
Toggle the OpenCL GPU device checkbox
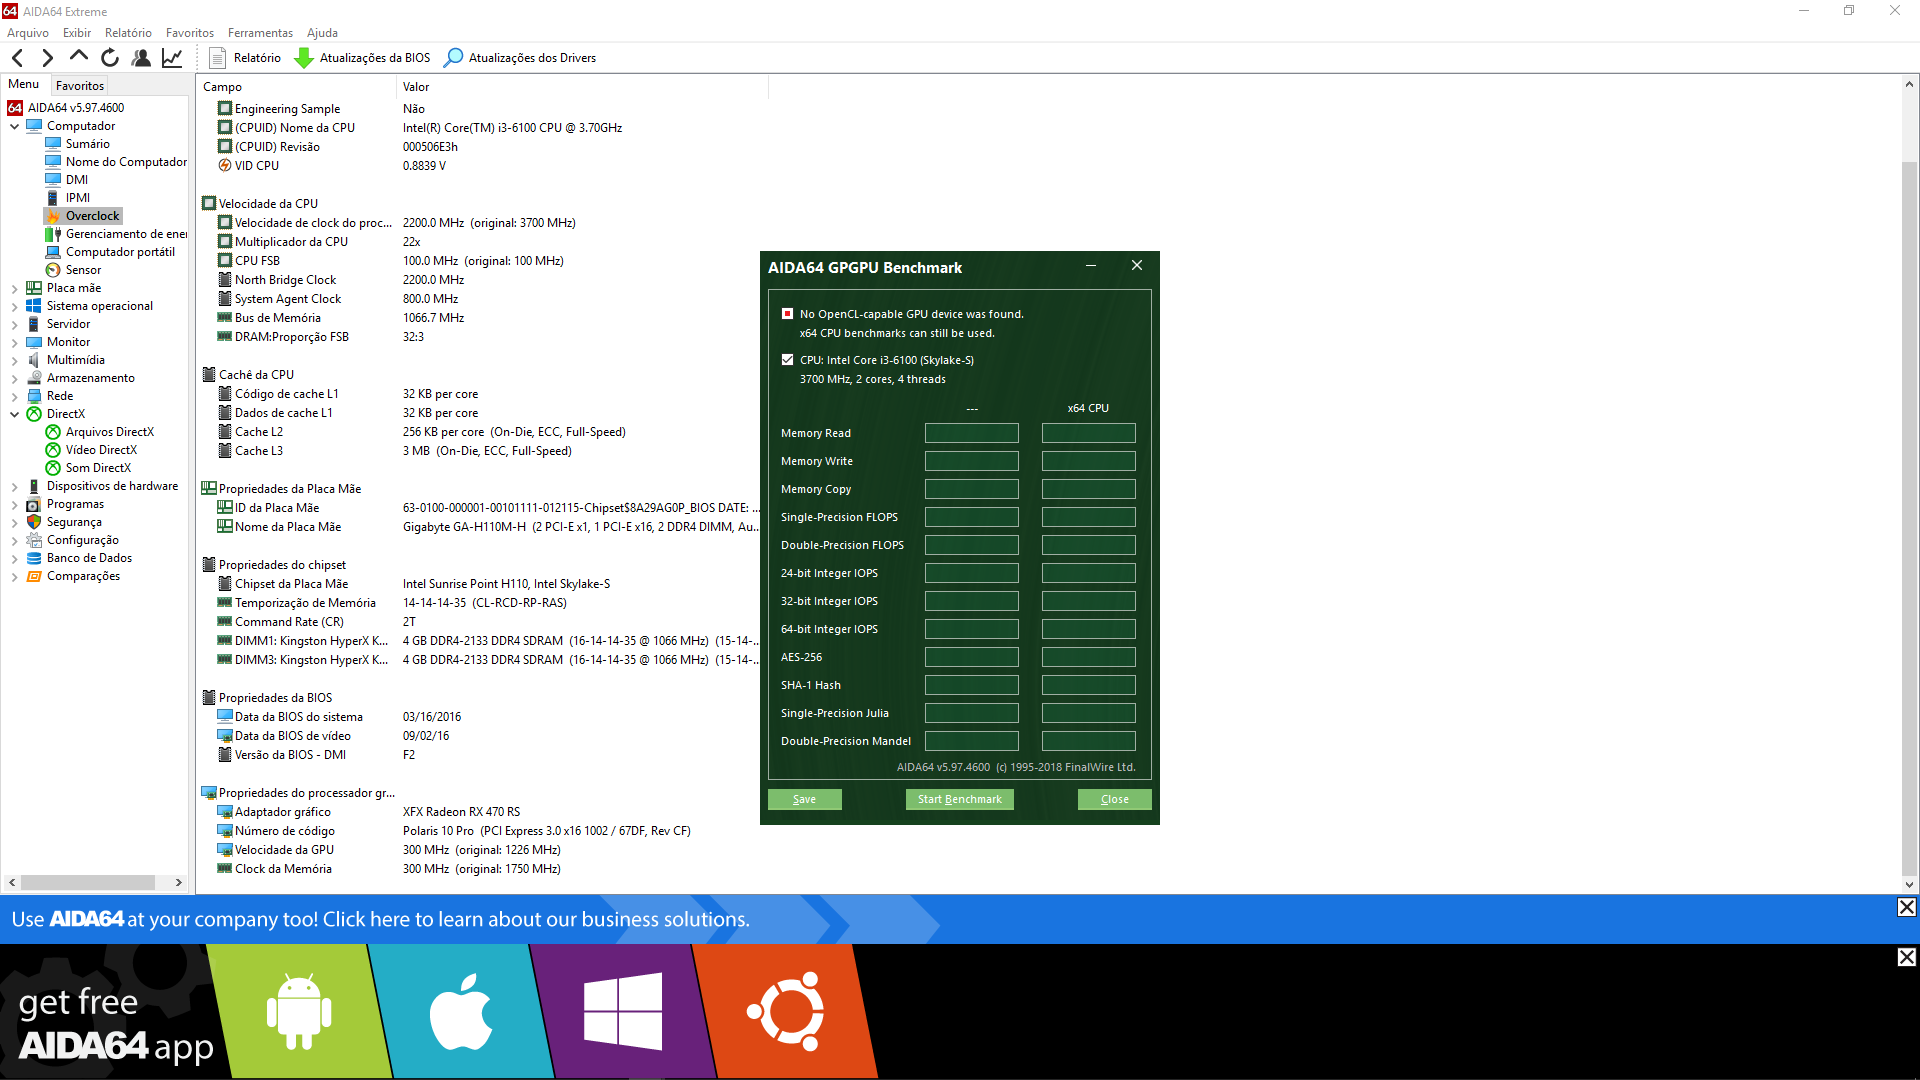[x=787, y=314]
